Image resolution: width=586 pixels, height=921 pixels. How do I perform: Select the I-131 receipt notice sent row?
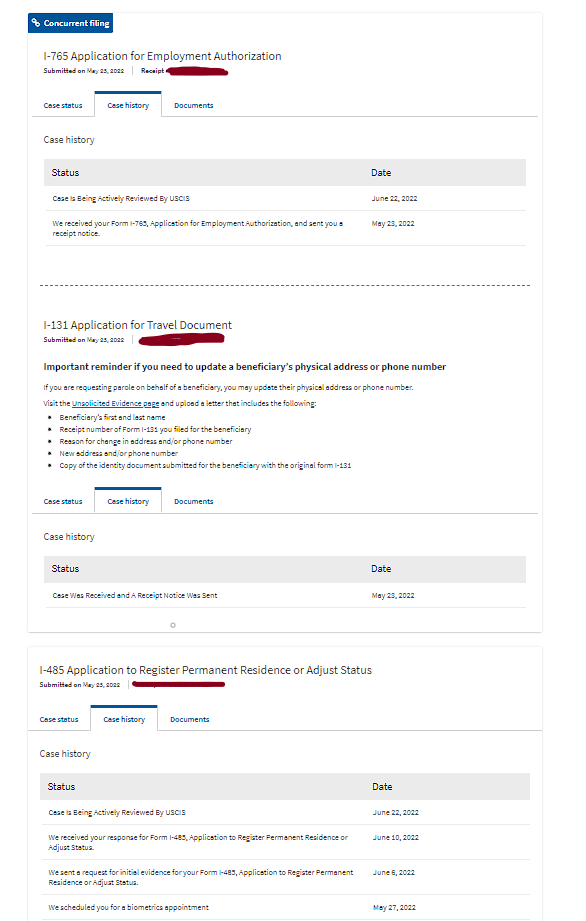click(285, 595)
